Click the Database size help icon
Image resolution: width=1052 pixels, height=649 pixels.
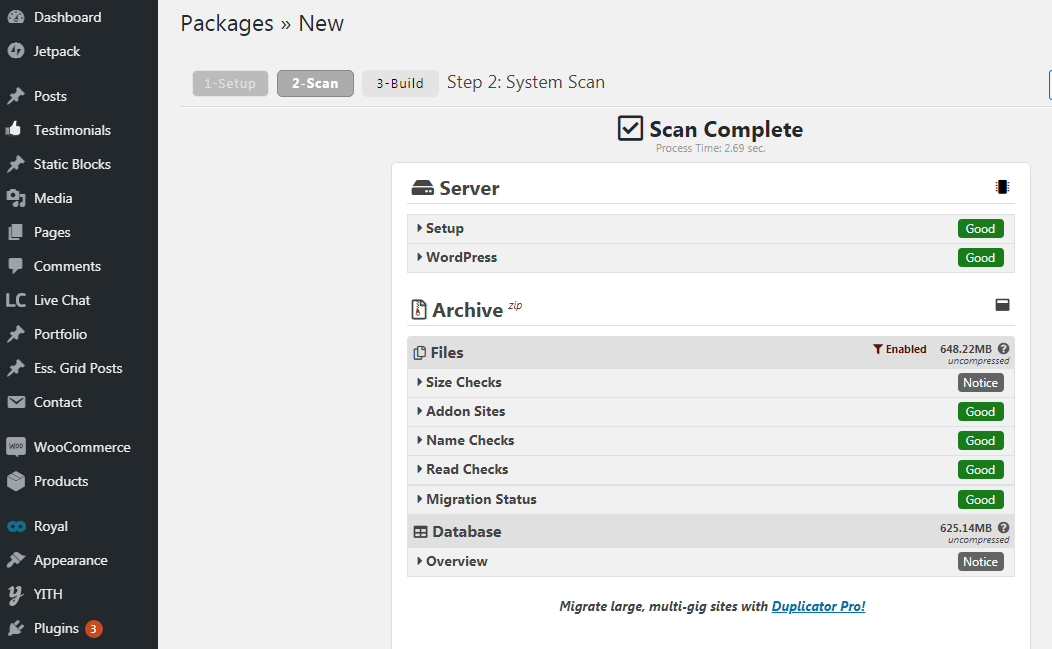click(1003, 528)
